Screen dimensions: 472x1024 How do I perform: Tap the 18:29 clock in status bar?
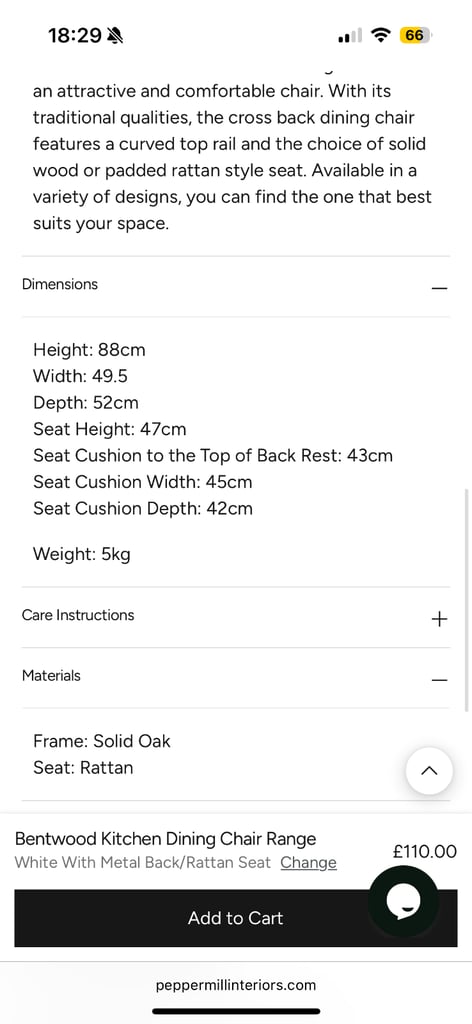click(74, 35)
